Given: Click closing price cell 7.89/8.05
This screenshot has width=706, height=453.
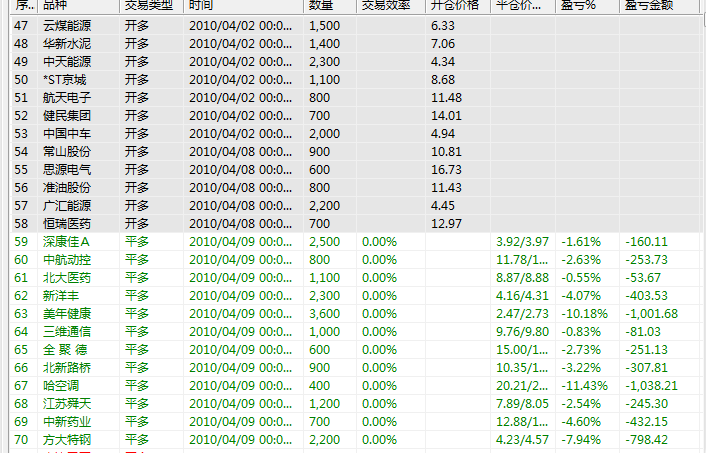Looking at the screenshot, I should pyautogui.click(x=523, y=404).
